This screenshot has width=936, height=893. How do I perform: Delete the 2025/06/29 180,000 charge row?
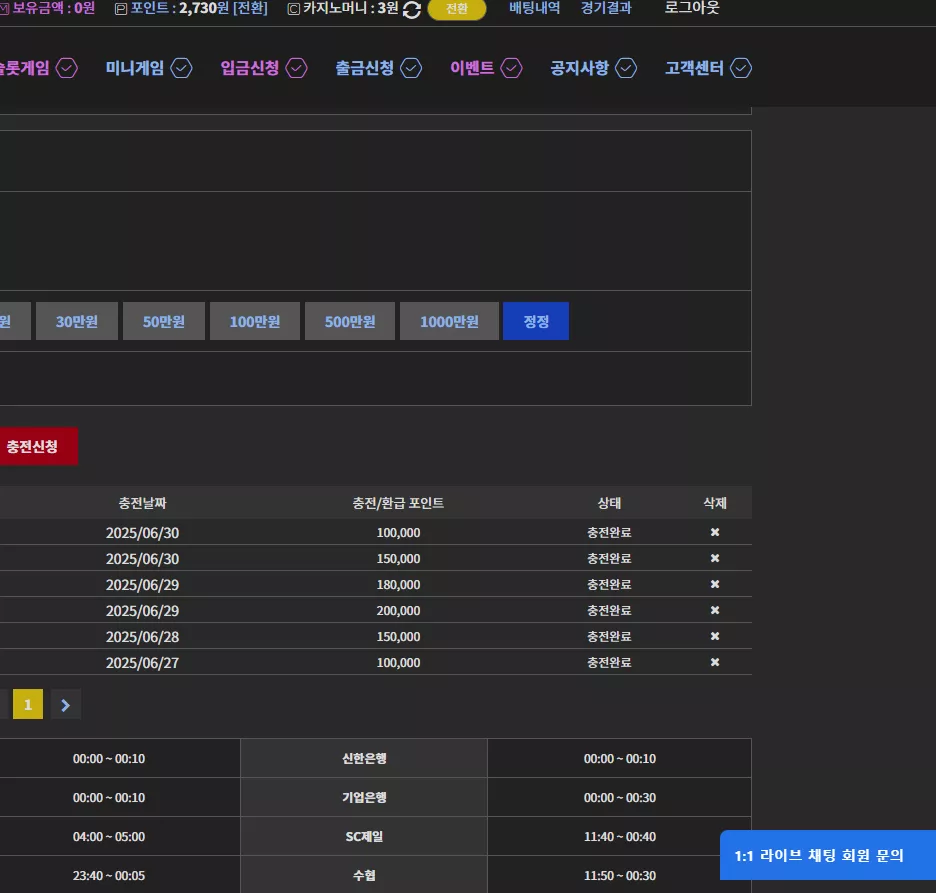click(x=715, y=584)
